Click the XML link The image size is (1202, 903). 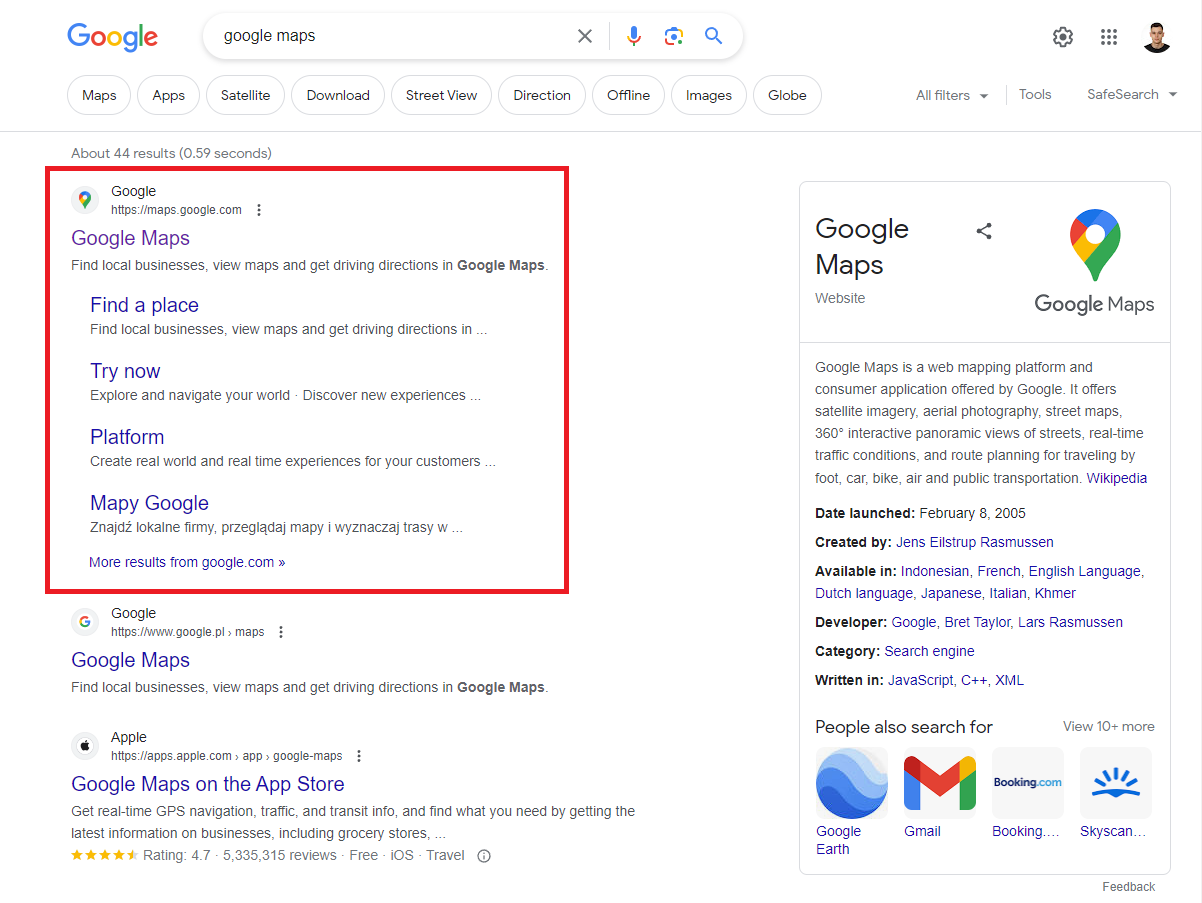[1010, 680]
